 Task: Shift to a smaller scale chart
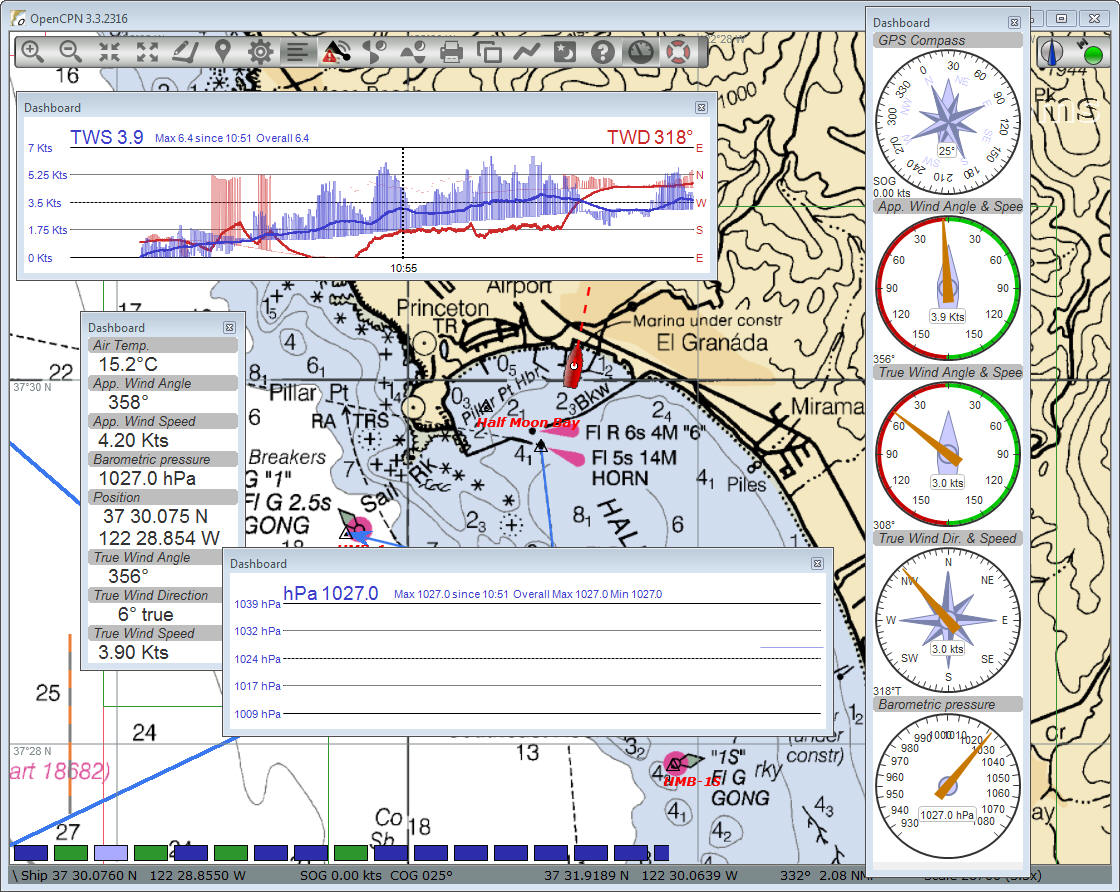[147, 52]
